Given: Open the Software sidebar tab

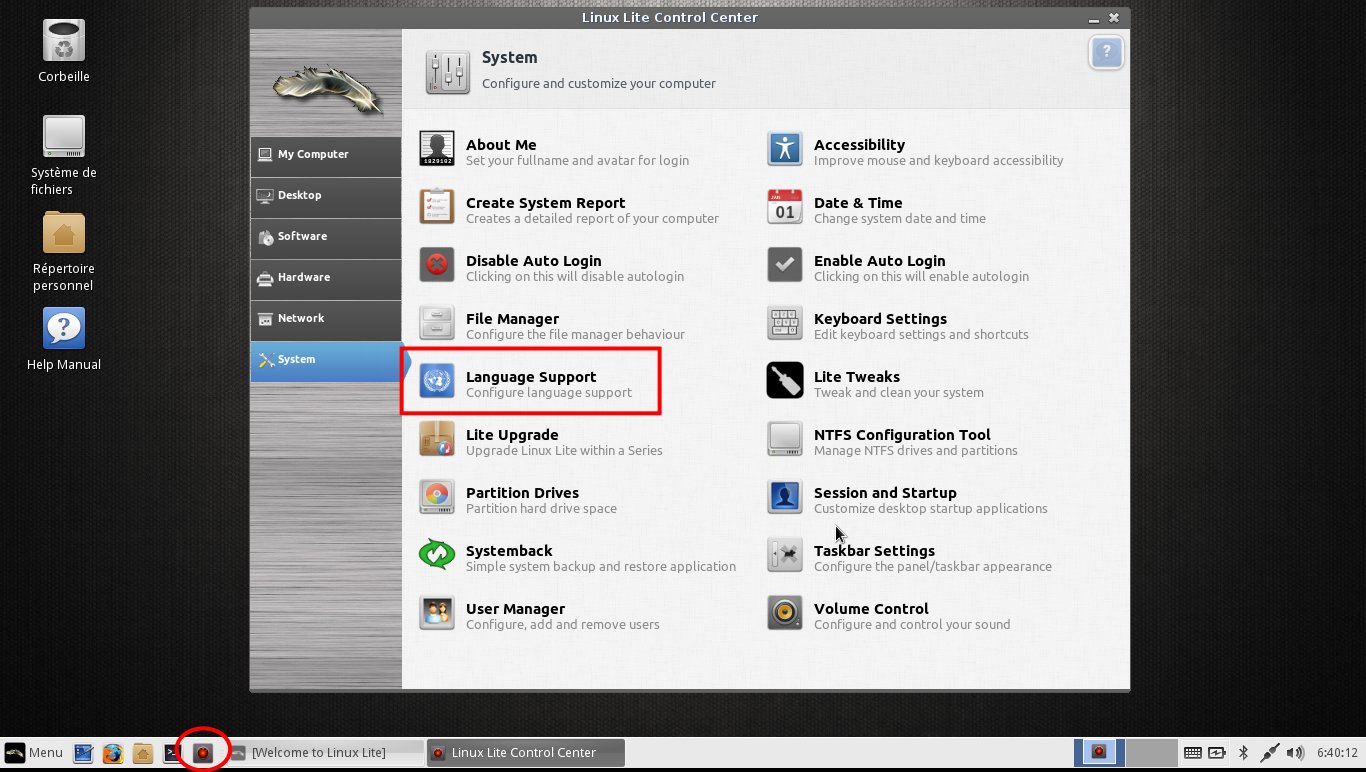Looking at the screenshot, I should coord(325,237).
